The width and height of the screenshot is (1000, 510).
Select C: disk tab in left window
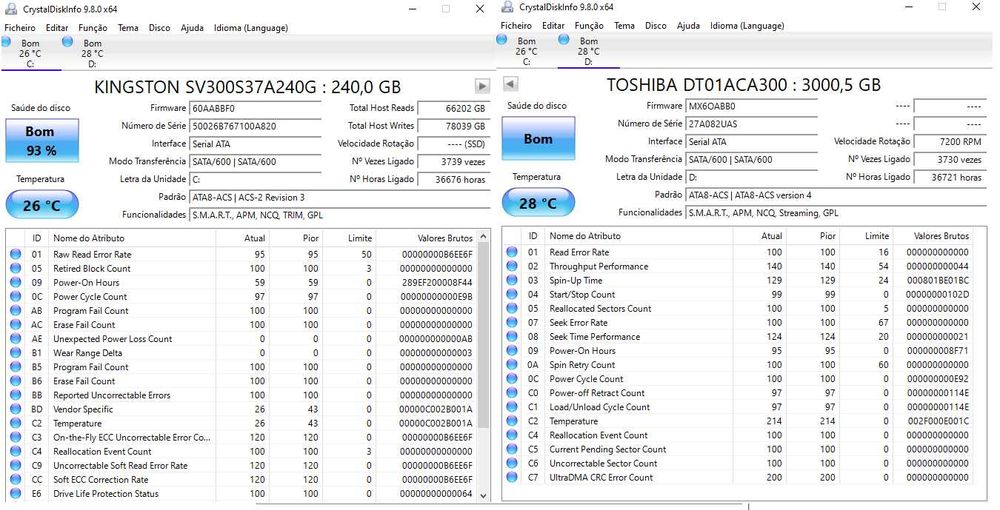point(30,54)
